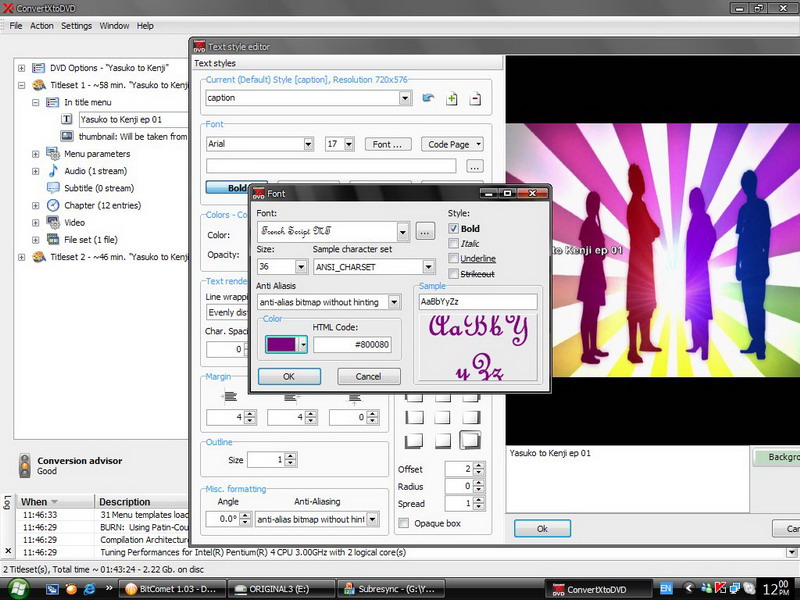Click the vertical margin alignment icon
800x600 pixels.
(x=354, y=398)
